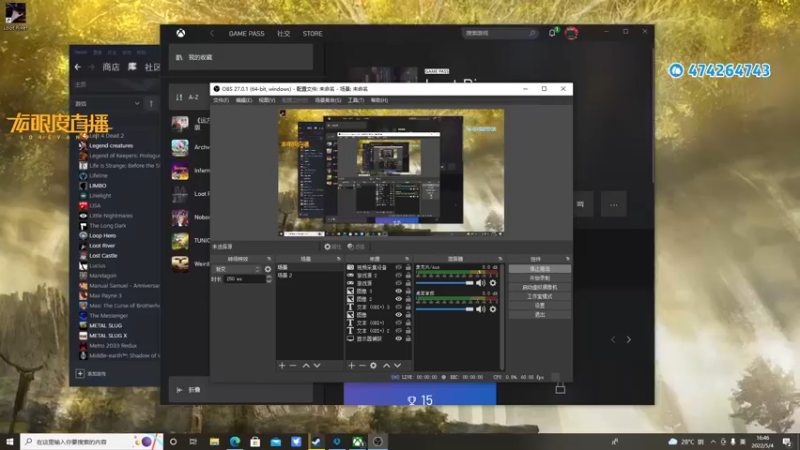The image size is (800, 450).
Task: Open OBS 文件(F) menu
Action: (x=221, y=101)
